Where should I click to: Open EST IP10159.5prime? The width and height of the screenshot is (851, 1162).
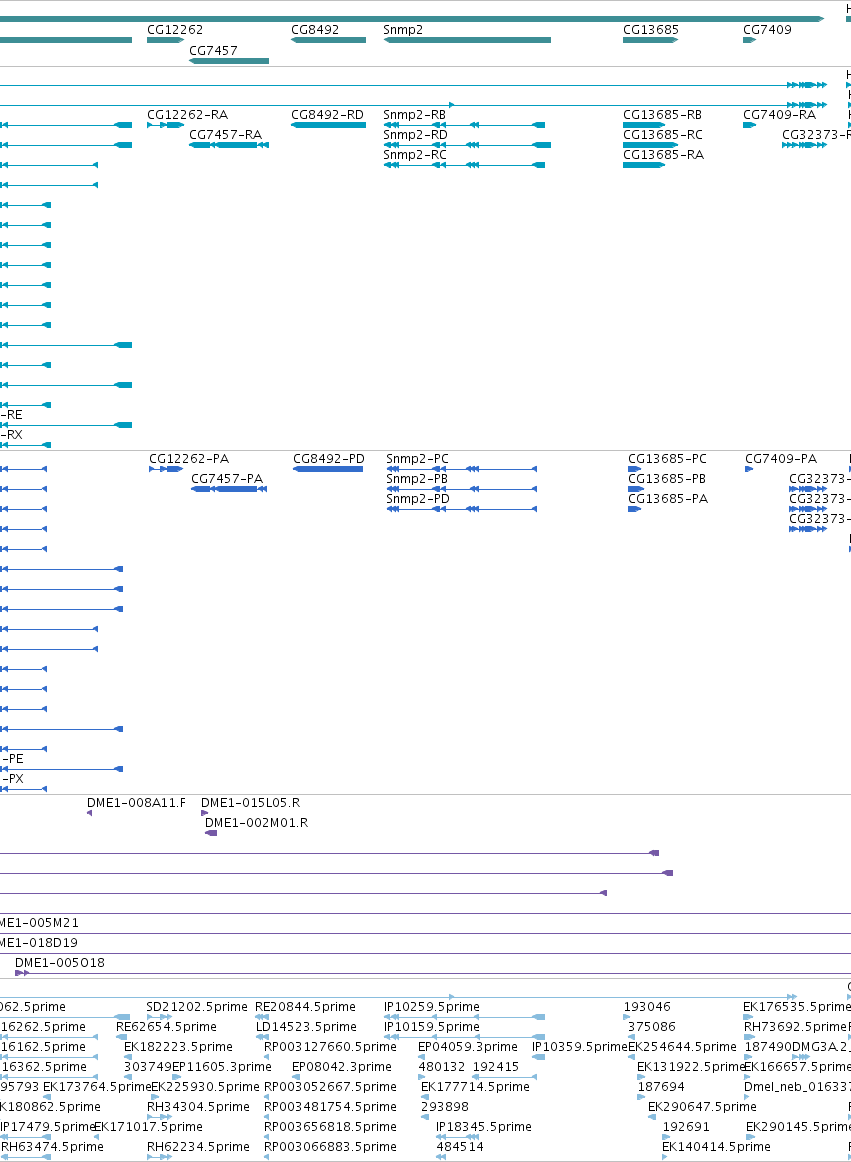431,1027
